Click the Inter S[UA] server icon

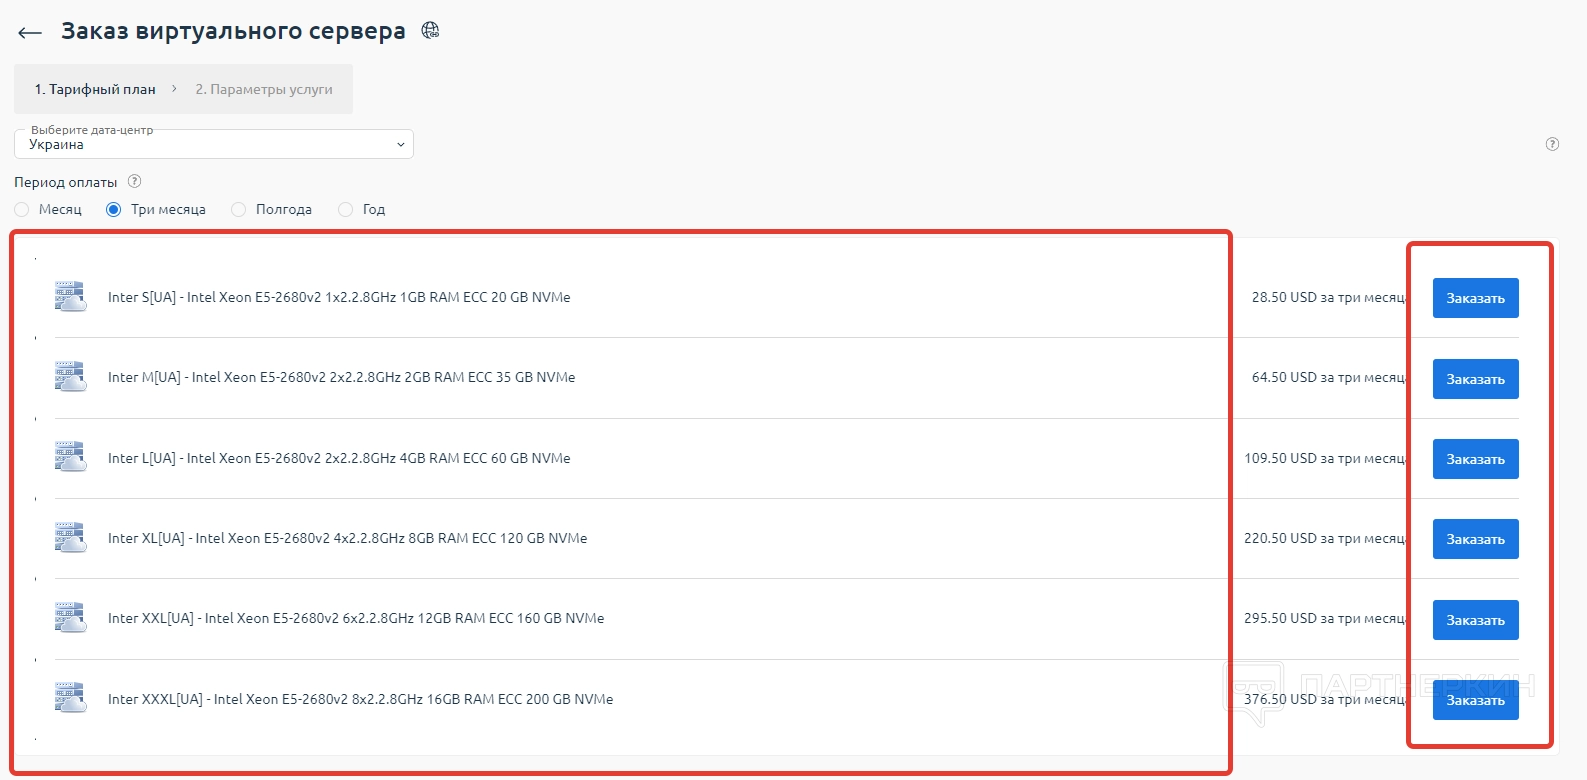pos(70,297)
